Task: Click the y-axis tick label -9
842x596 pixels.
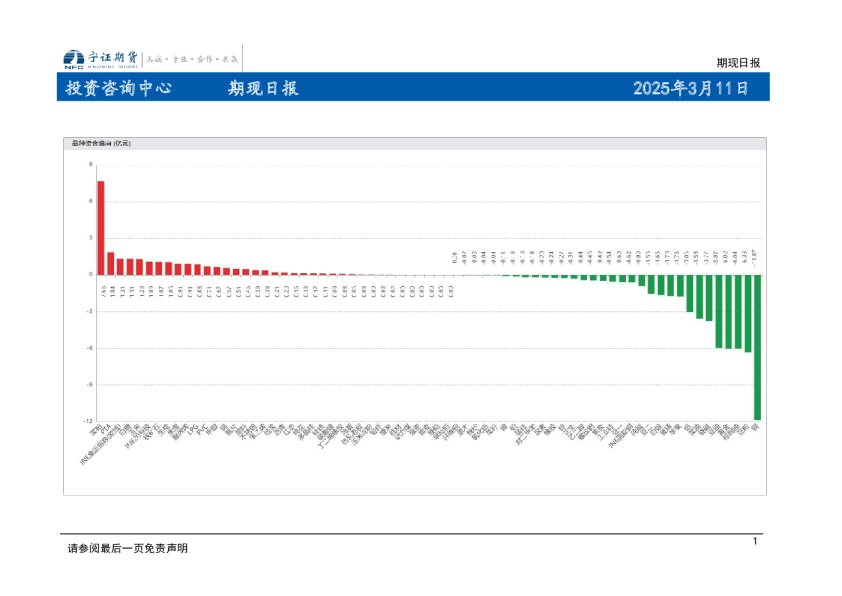Action: 89,384
